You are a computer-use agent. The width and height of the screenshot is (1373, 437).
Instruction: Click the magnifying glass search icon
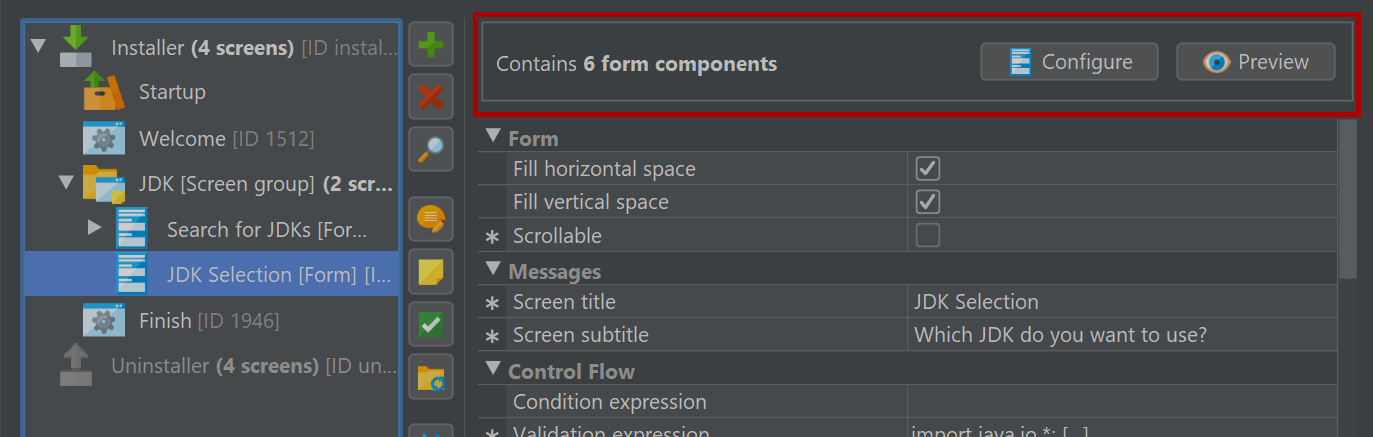tap(431, 149)
